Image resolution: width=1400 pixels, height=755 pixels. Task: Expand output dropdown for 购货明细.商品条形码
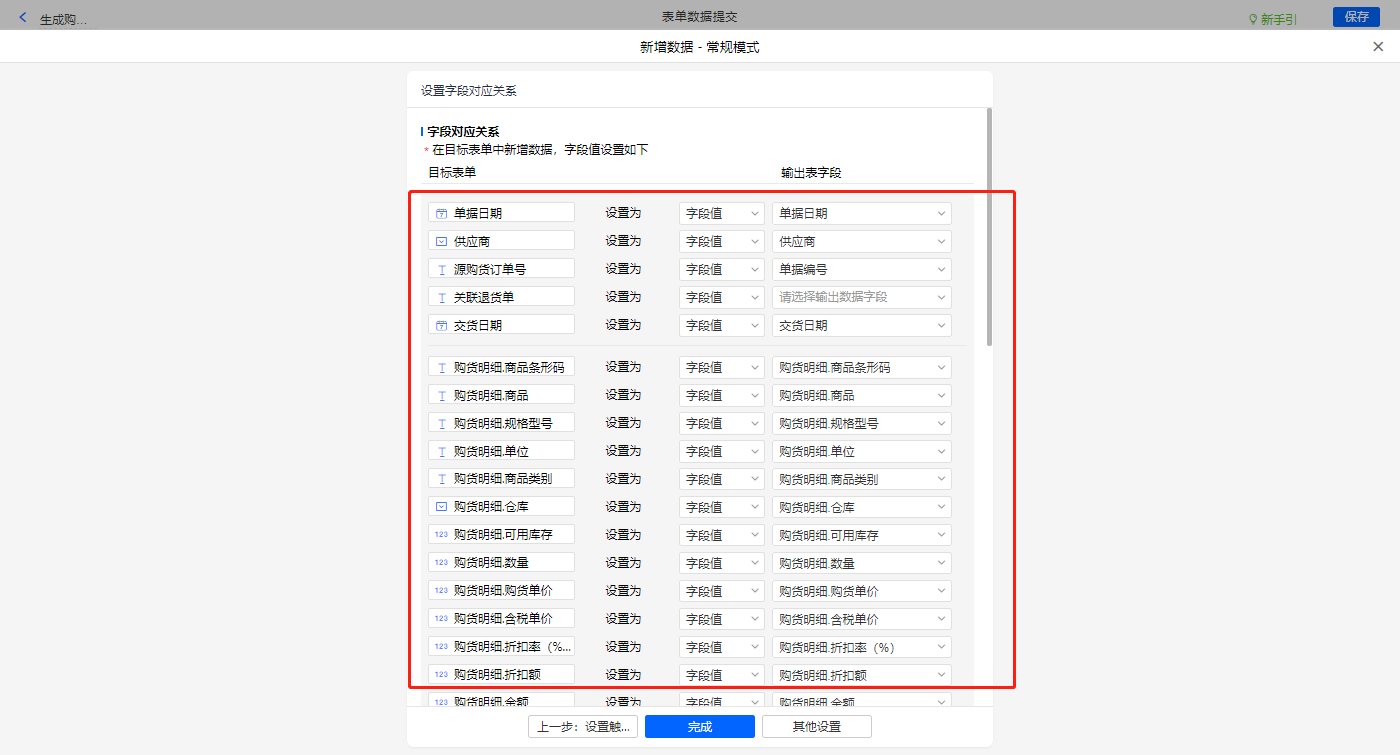point(861,367)
